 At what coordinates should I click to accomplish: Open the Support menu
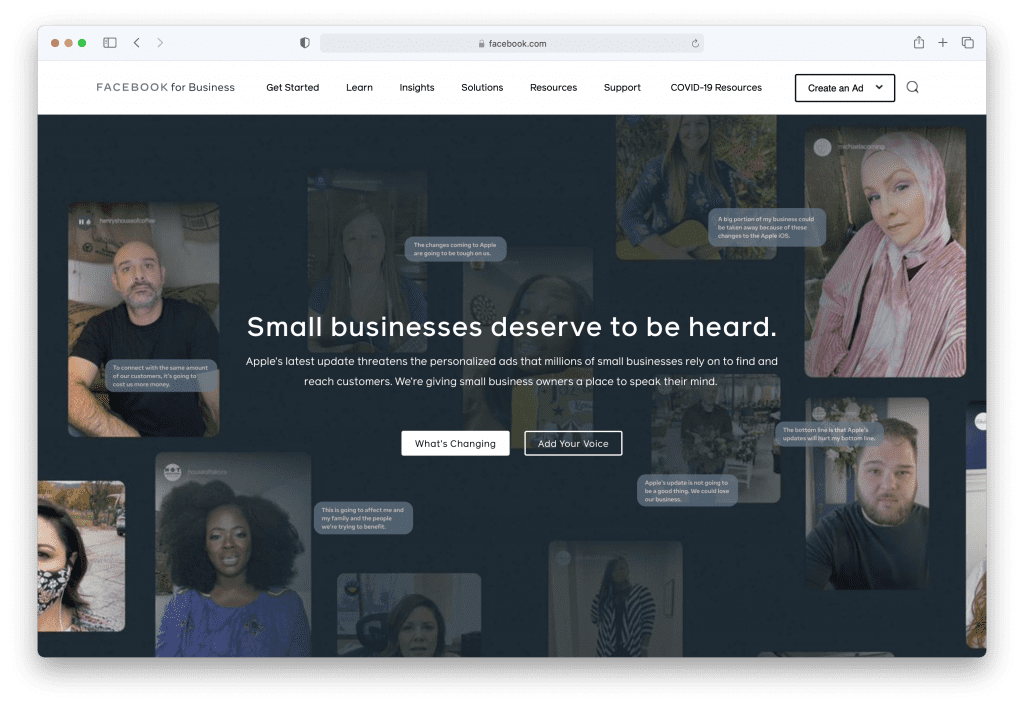coord(622,87)
